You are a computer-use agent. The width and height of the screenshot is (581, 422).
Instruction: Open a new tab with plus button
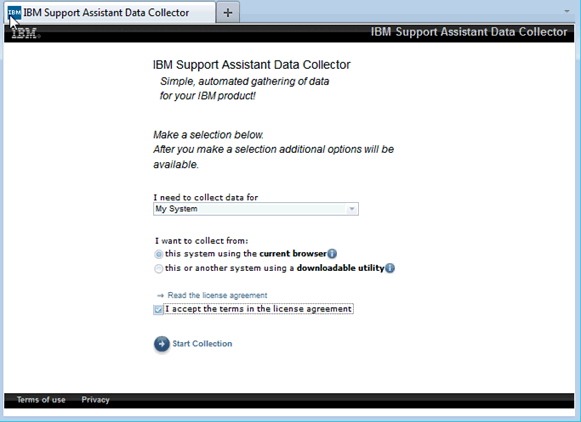point(228,13)
